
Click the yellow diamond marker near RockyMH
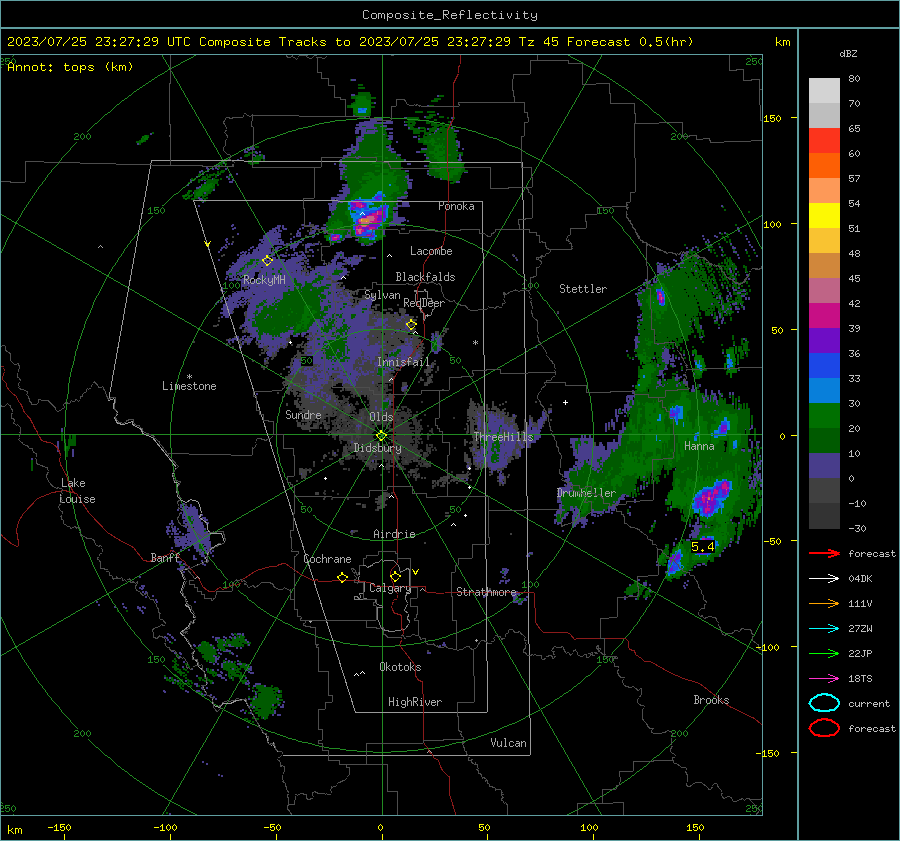coord(267,261)
